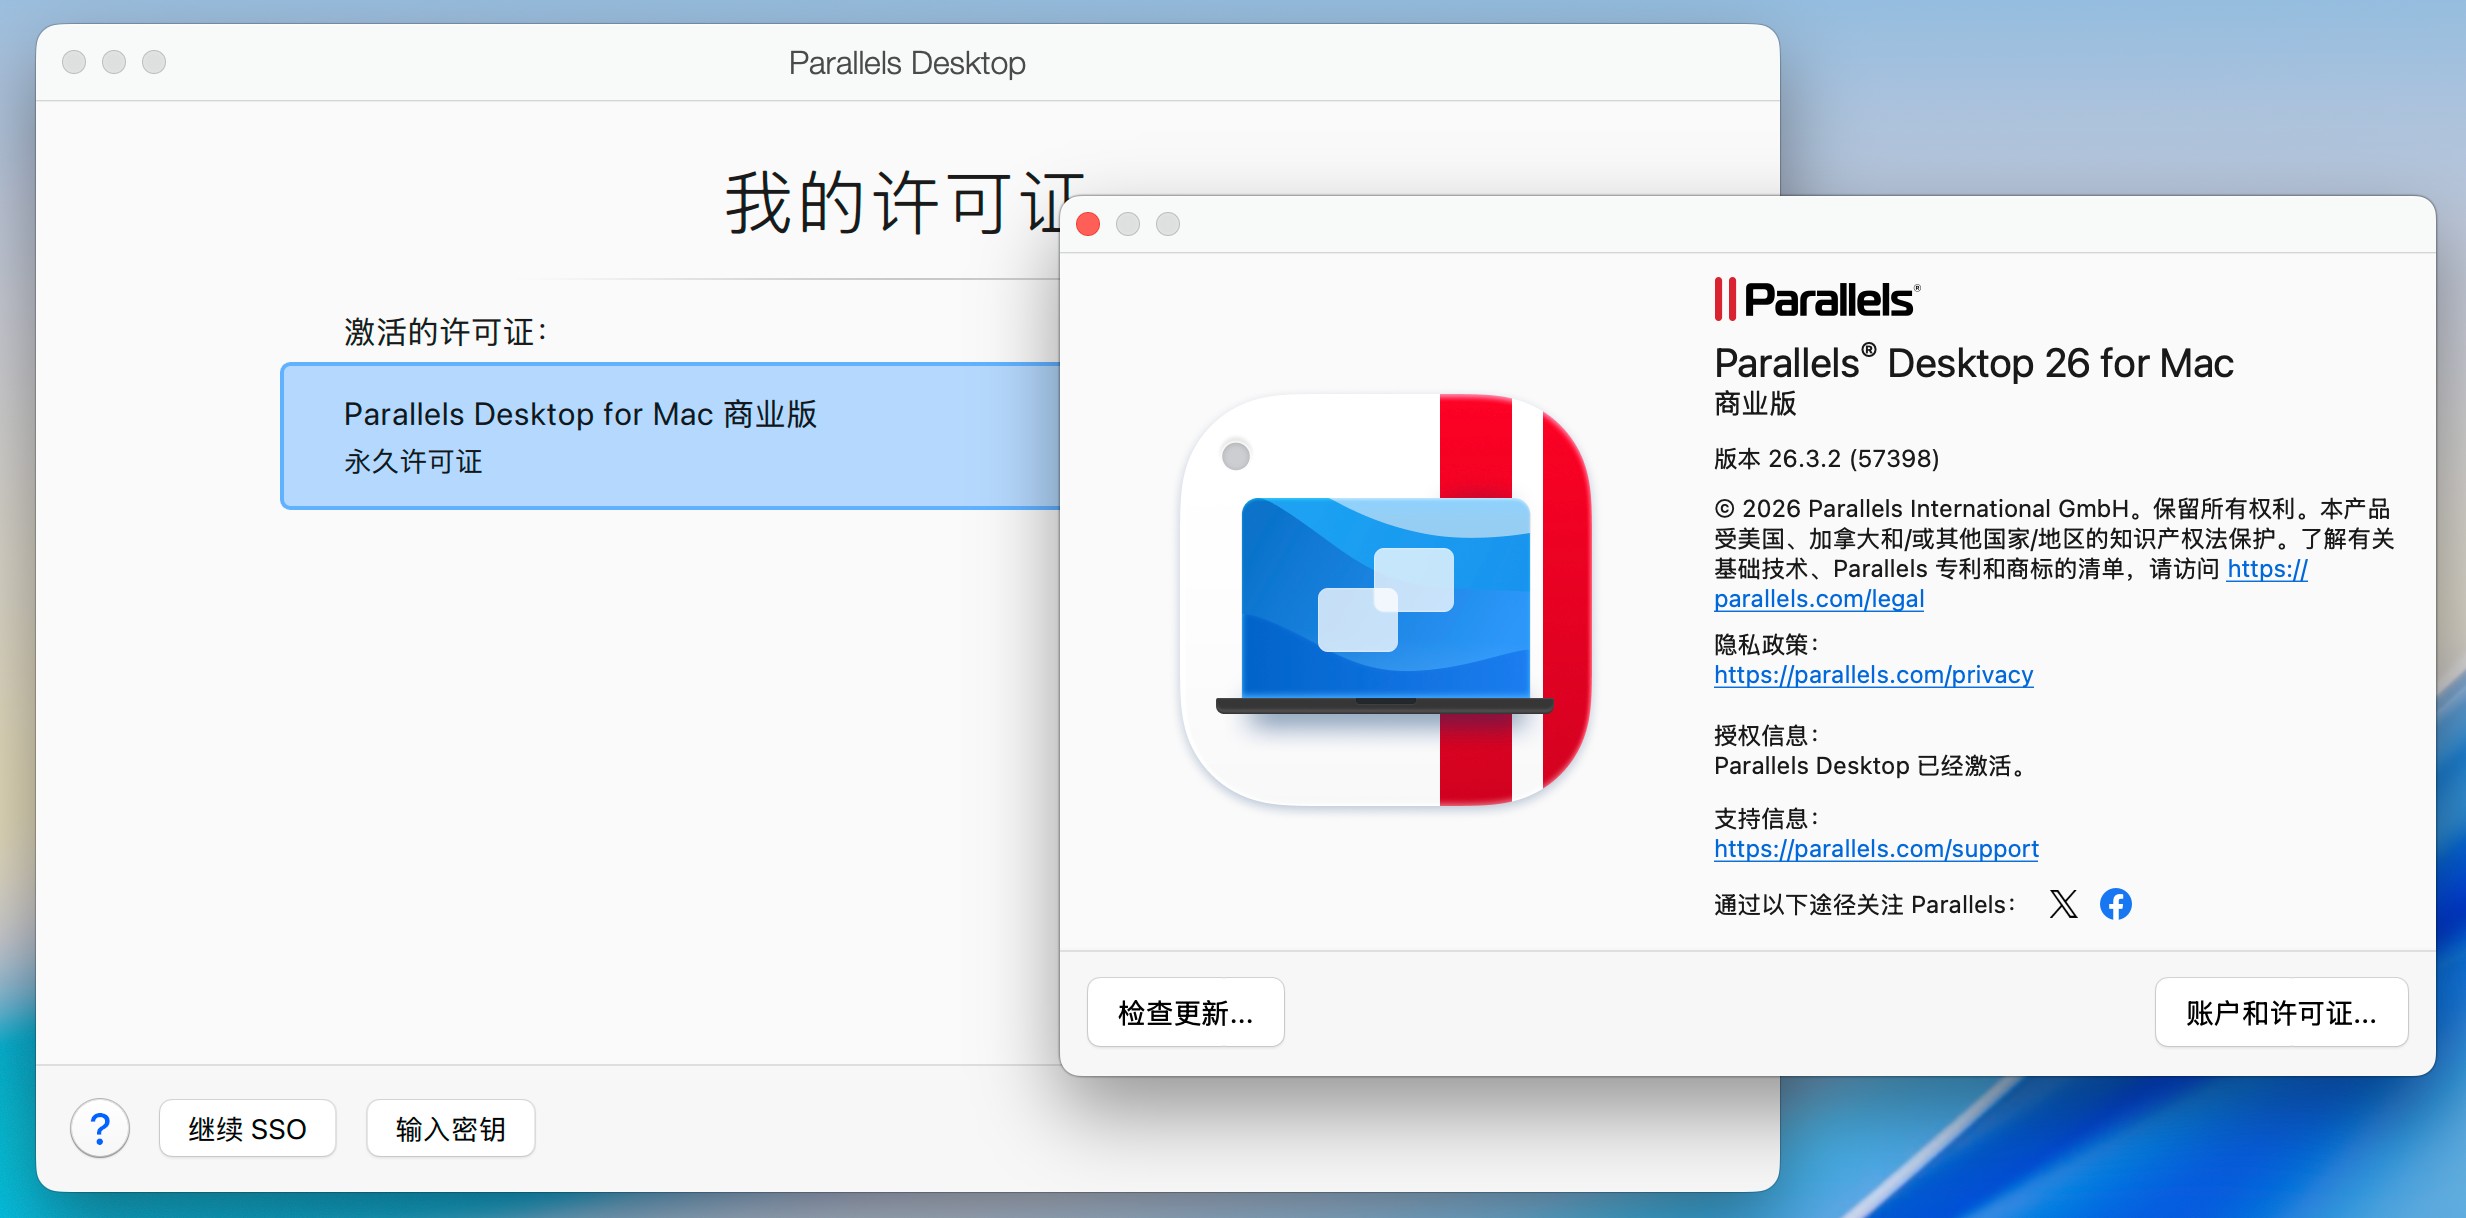Viewport: 2466px width, 1218px height.
Task: Click the Parallels logo in About window
Action: click(x=1816, y=299)
